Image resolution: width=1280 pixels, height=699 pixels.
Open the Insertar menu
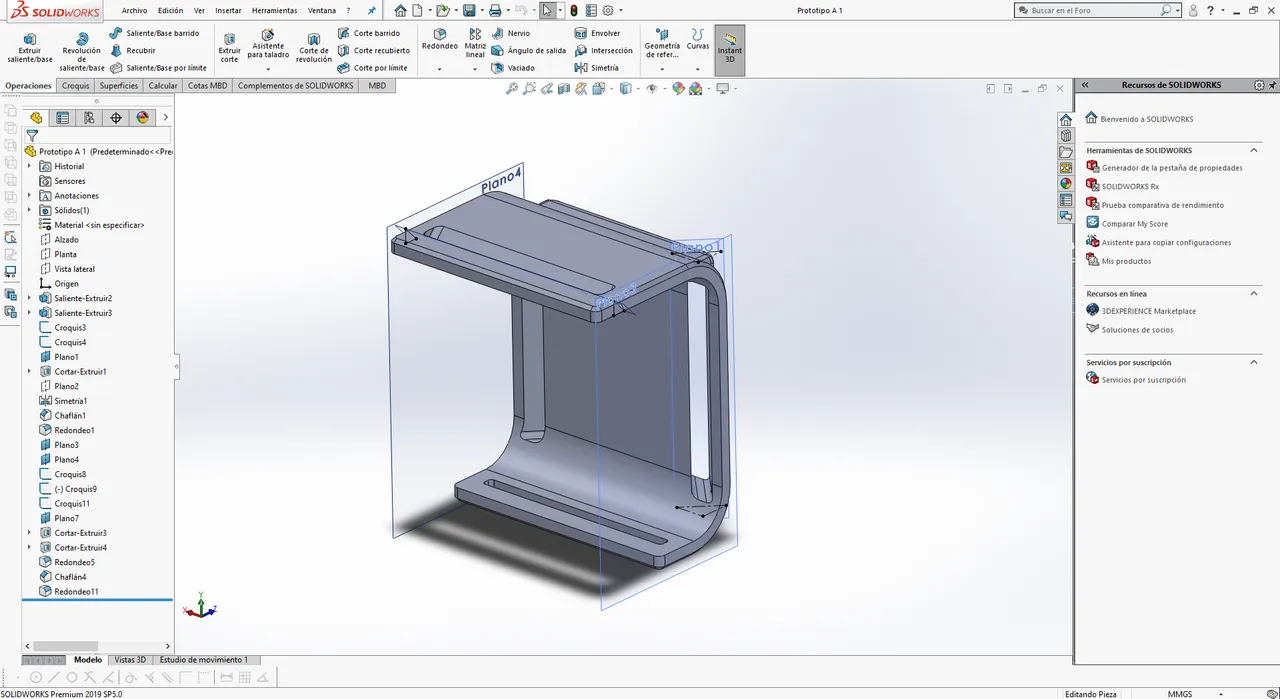228,10
